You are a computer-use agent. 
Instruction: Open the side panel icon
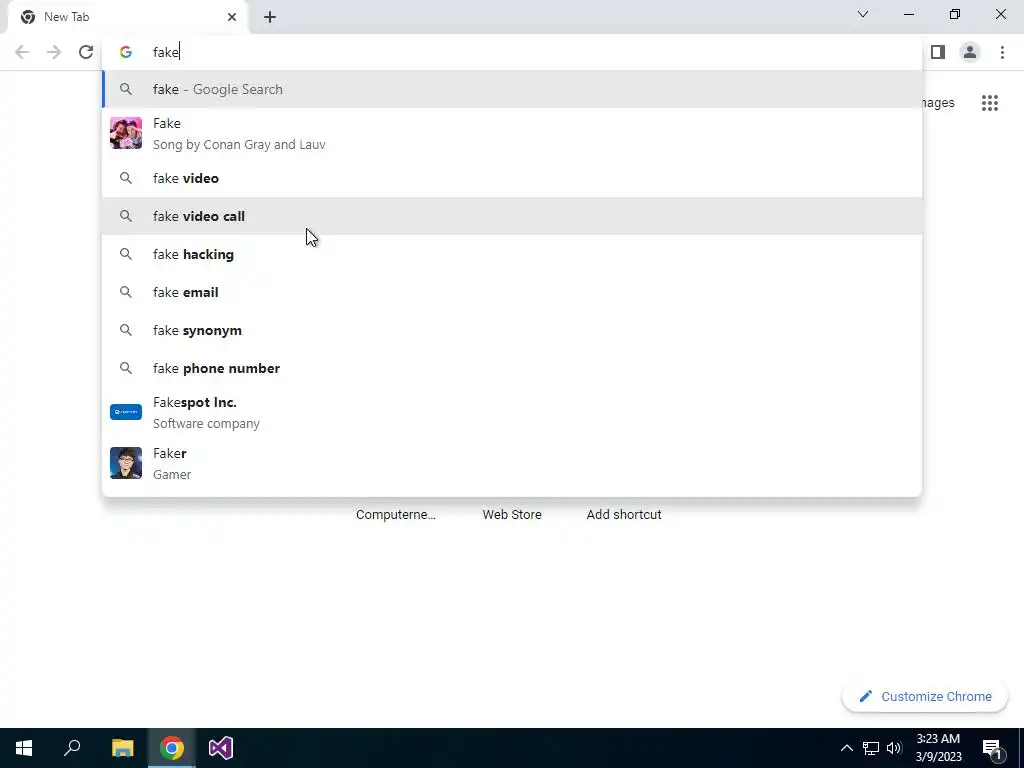click(938, 52)
